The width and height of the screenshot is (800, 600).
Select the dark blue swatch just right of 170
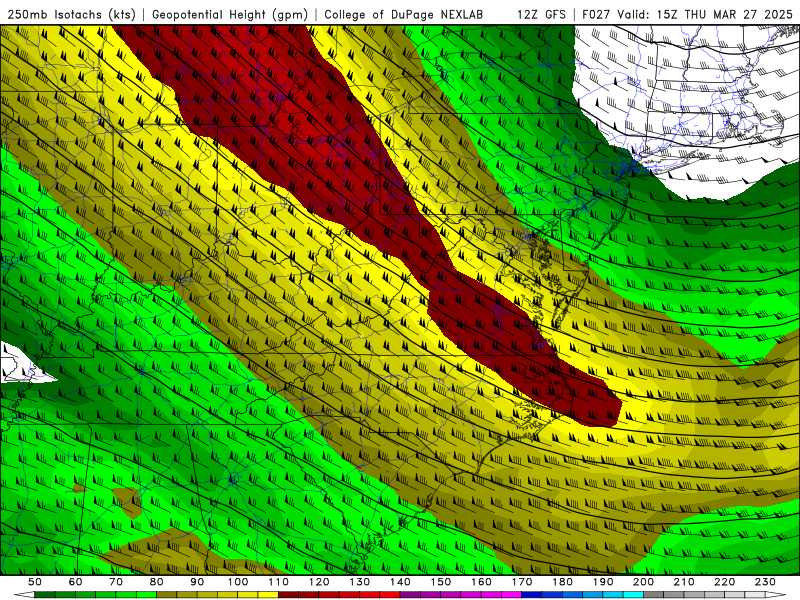click(x=532, y=594)
